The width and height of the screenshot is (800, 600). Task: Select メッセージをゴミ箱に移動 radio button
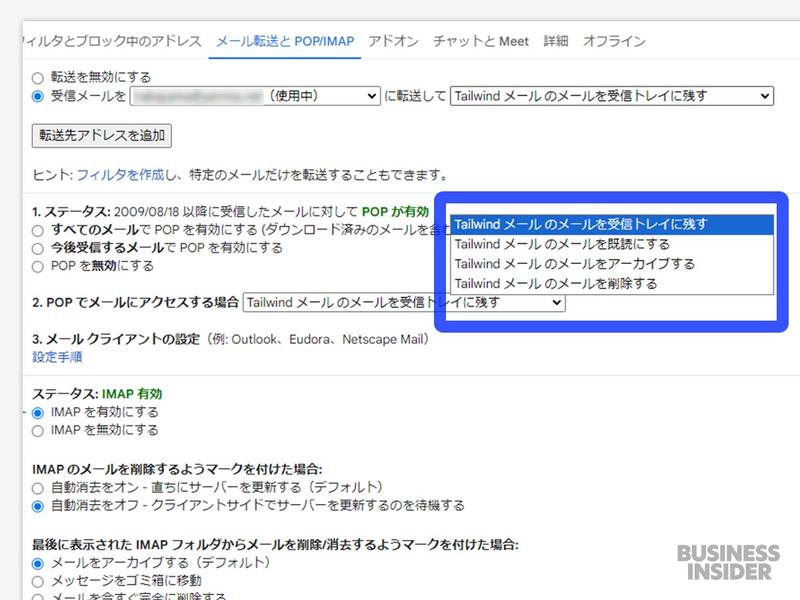tap(37, 582)
